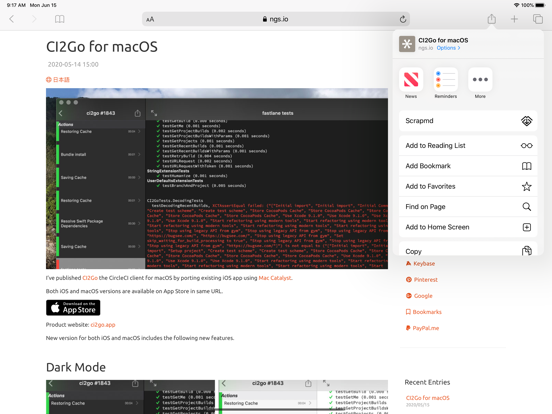The width and height of the screenshot is (552, 414).
Task: Open the dark mode screenshot thumbnail
Action: 130,397
